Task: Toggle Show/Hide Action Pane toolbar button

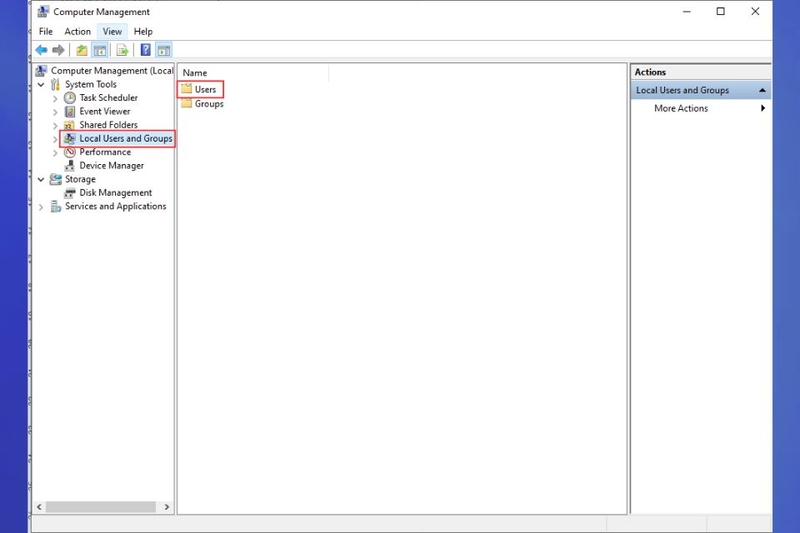Action: (x=164, y=50)
